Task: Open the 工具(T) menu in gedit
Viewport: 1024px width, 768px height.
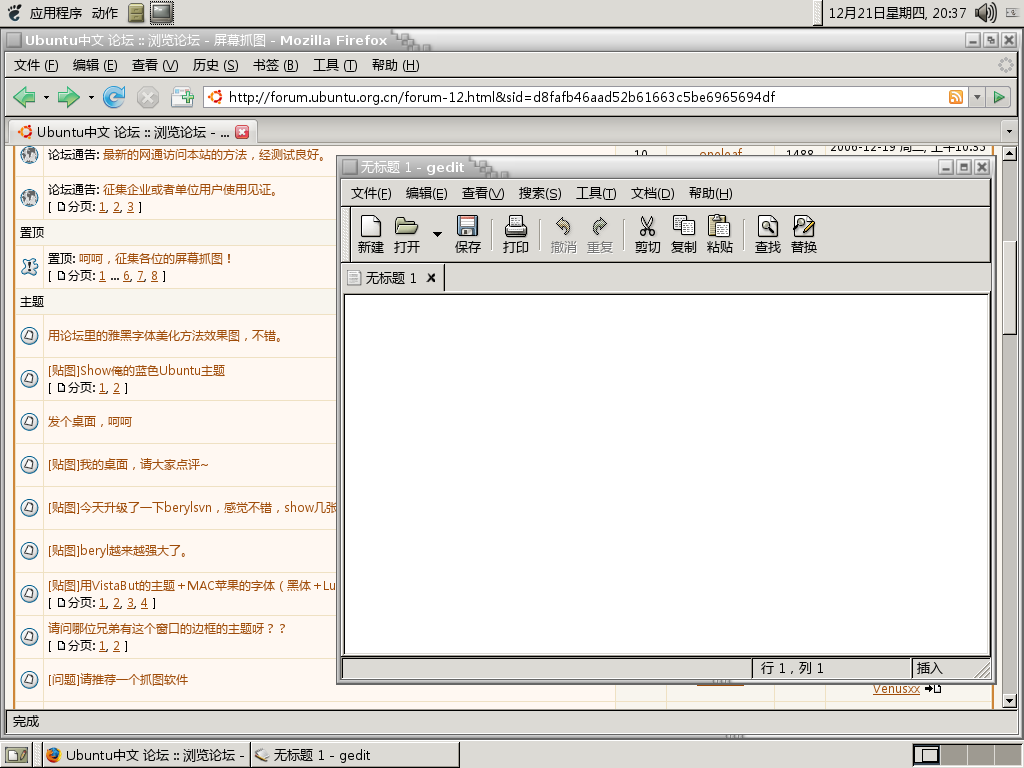Action: tap(596, 193)
